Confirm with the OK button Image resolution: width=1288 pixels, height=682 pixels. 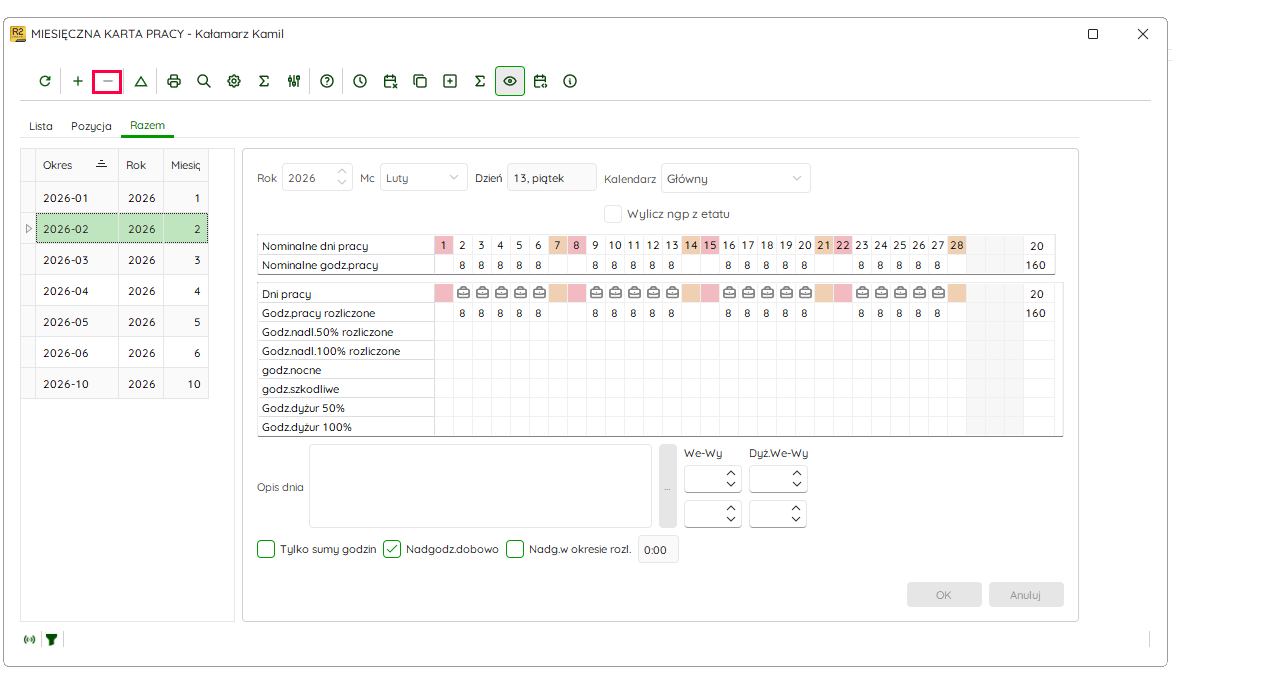944,595
